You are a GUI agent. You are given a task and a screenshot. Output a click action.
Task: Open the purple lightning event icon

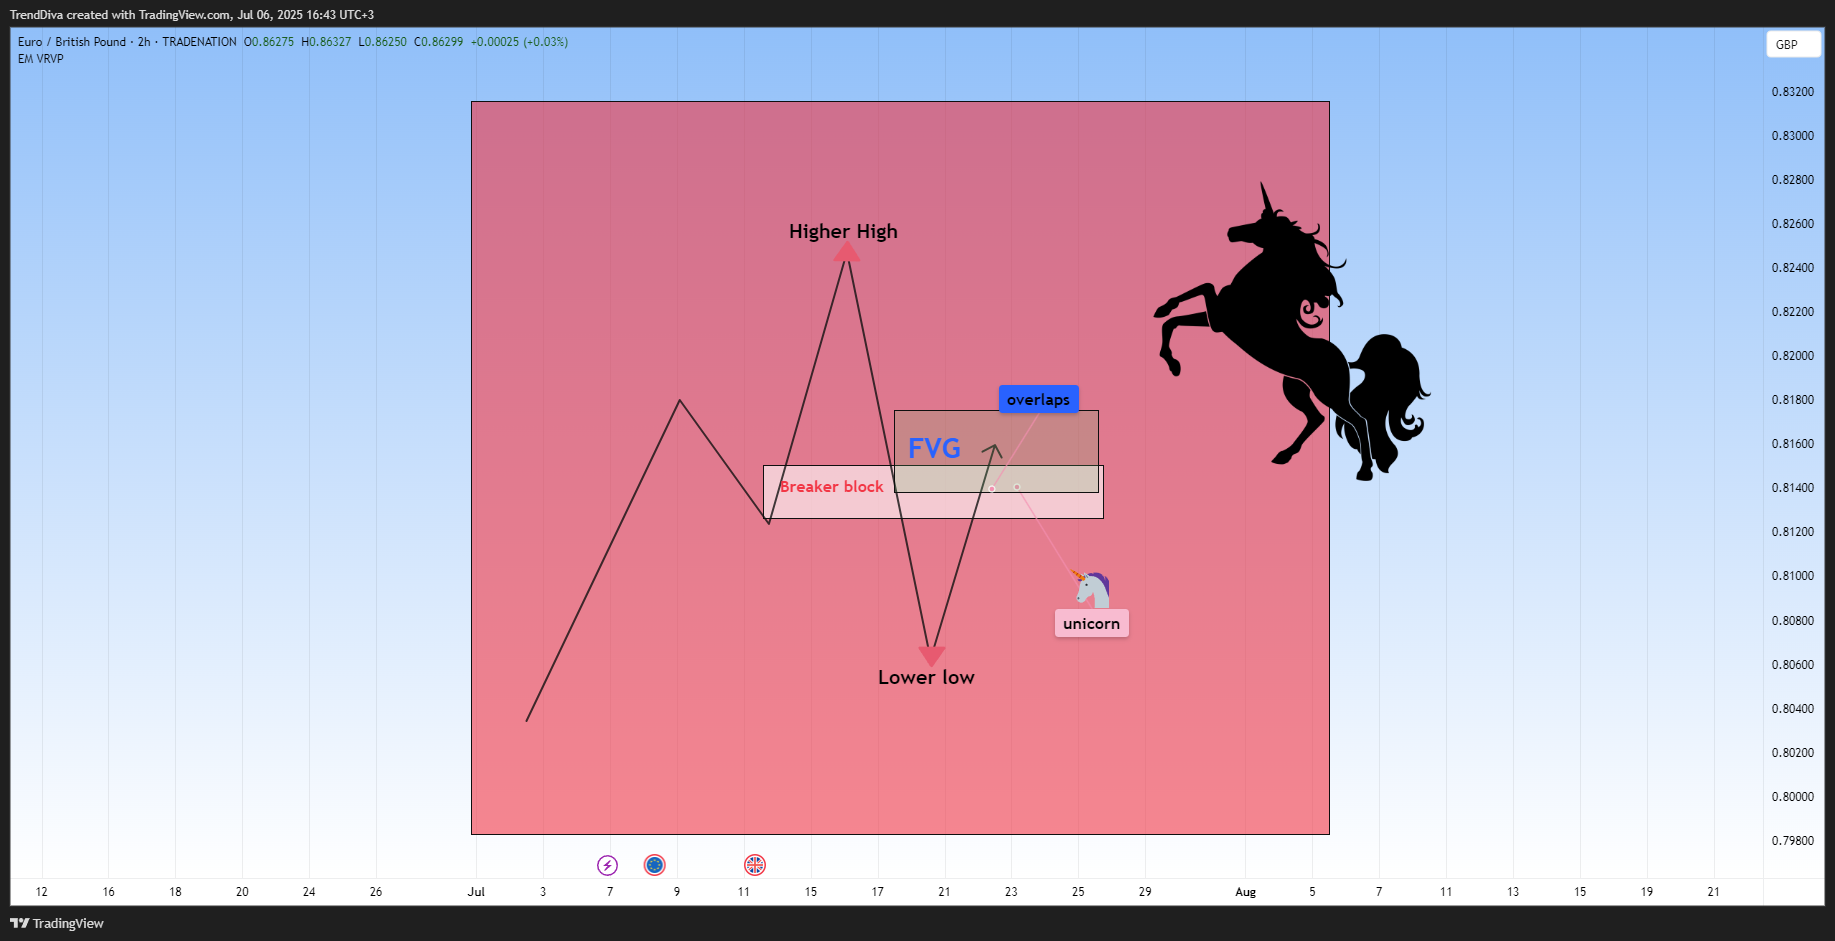click(x=607, y=865)
